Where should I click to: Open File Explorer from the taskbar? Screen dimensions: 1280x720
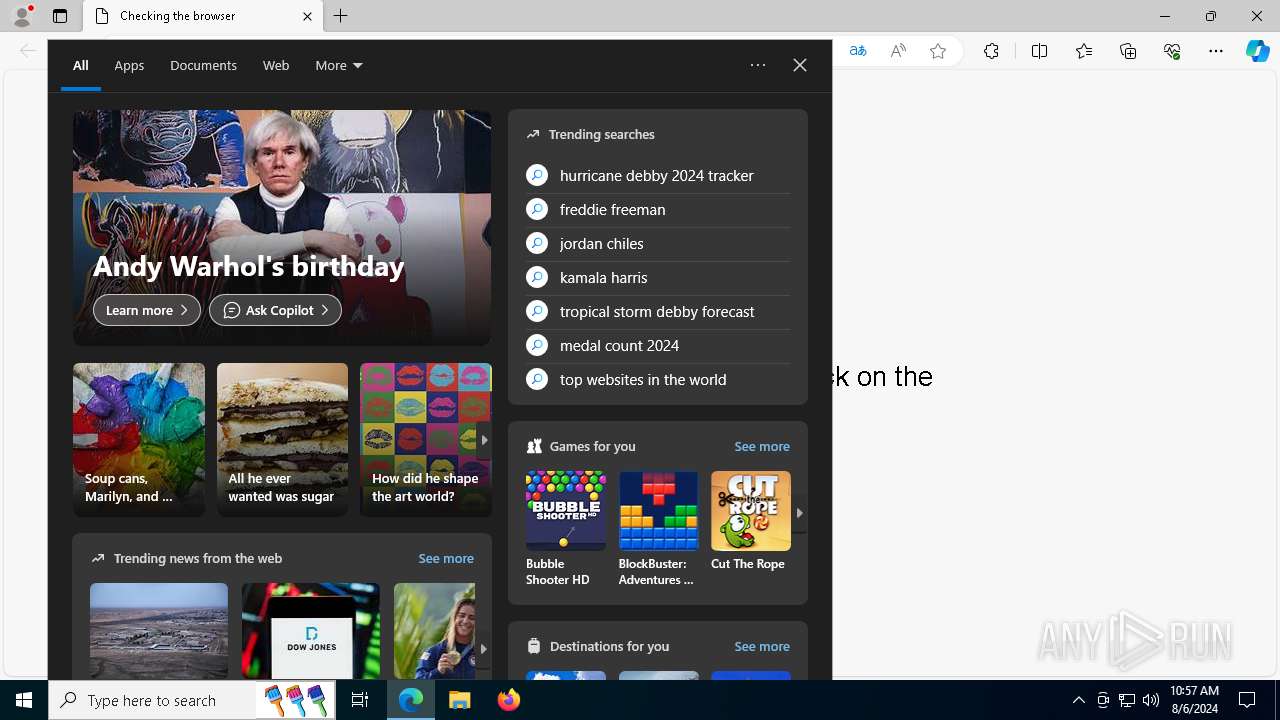(x=460, y=700)
